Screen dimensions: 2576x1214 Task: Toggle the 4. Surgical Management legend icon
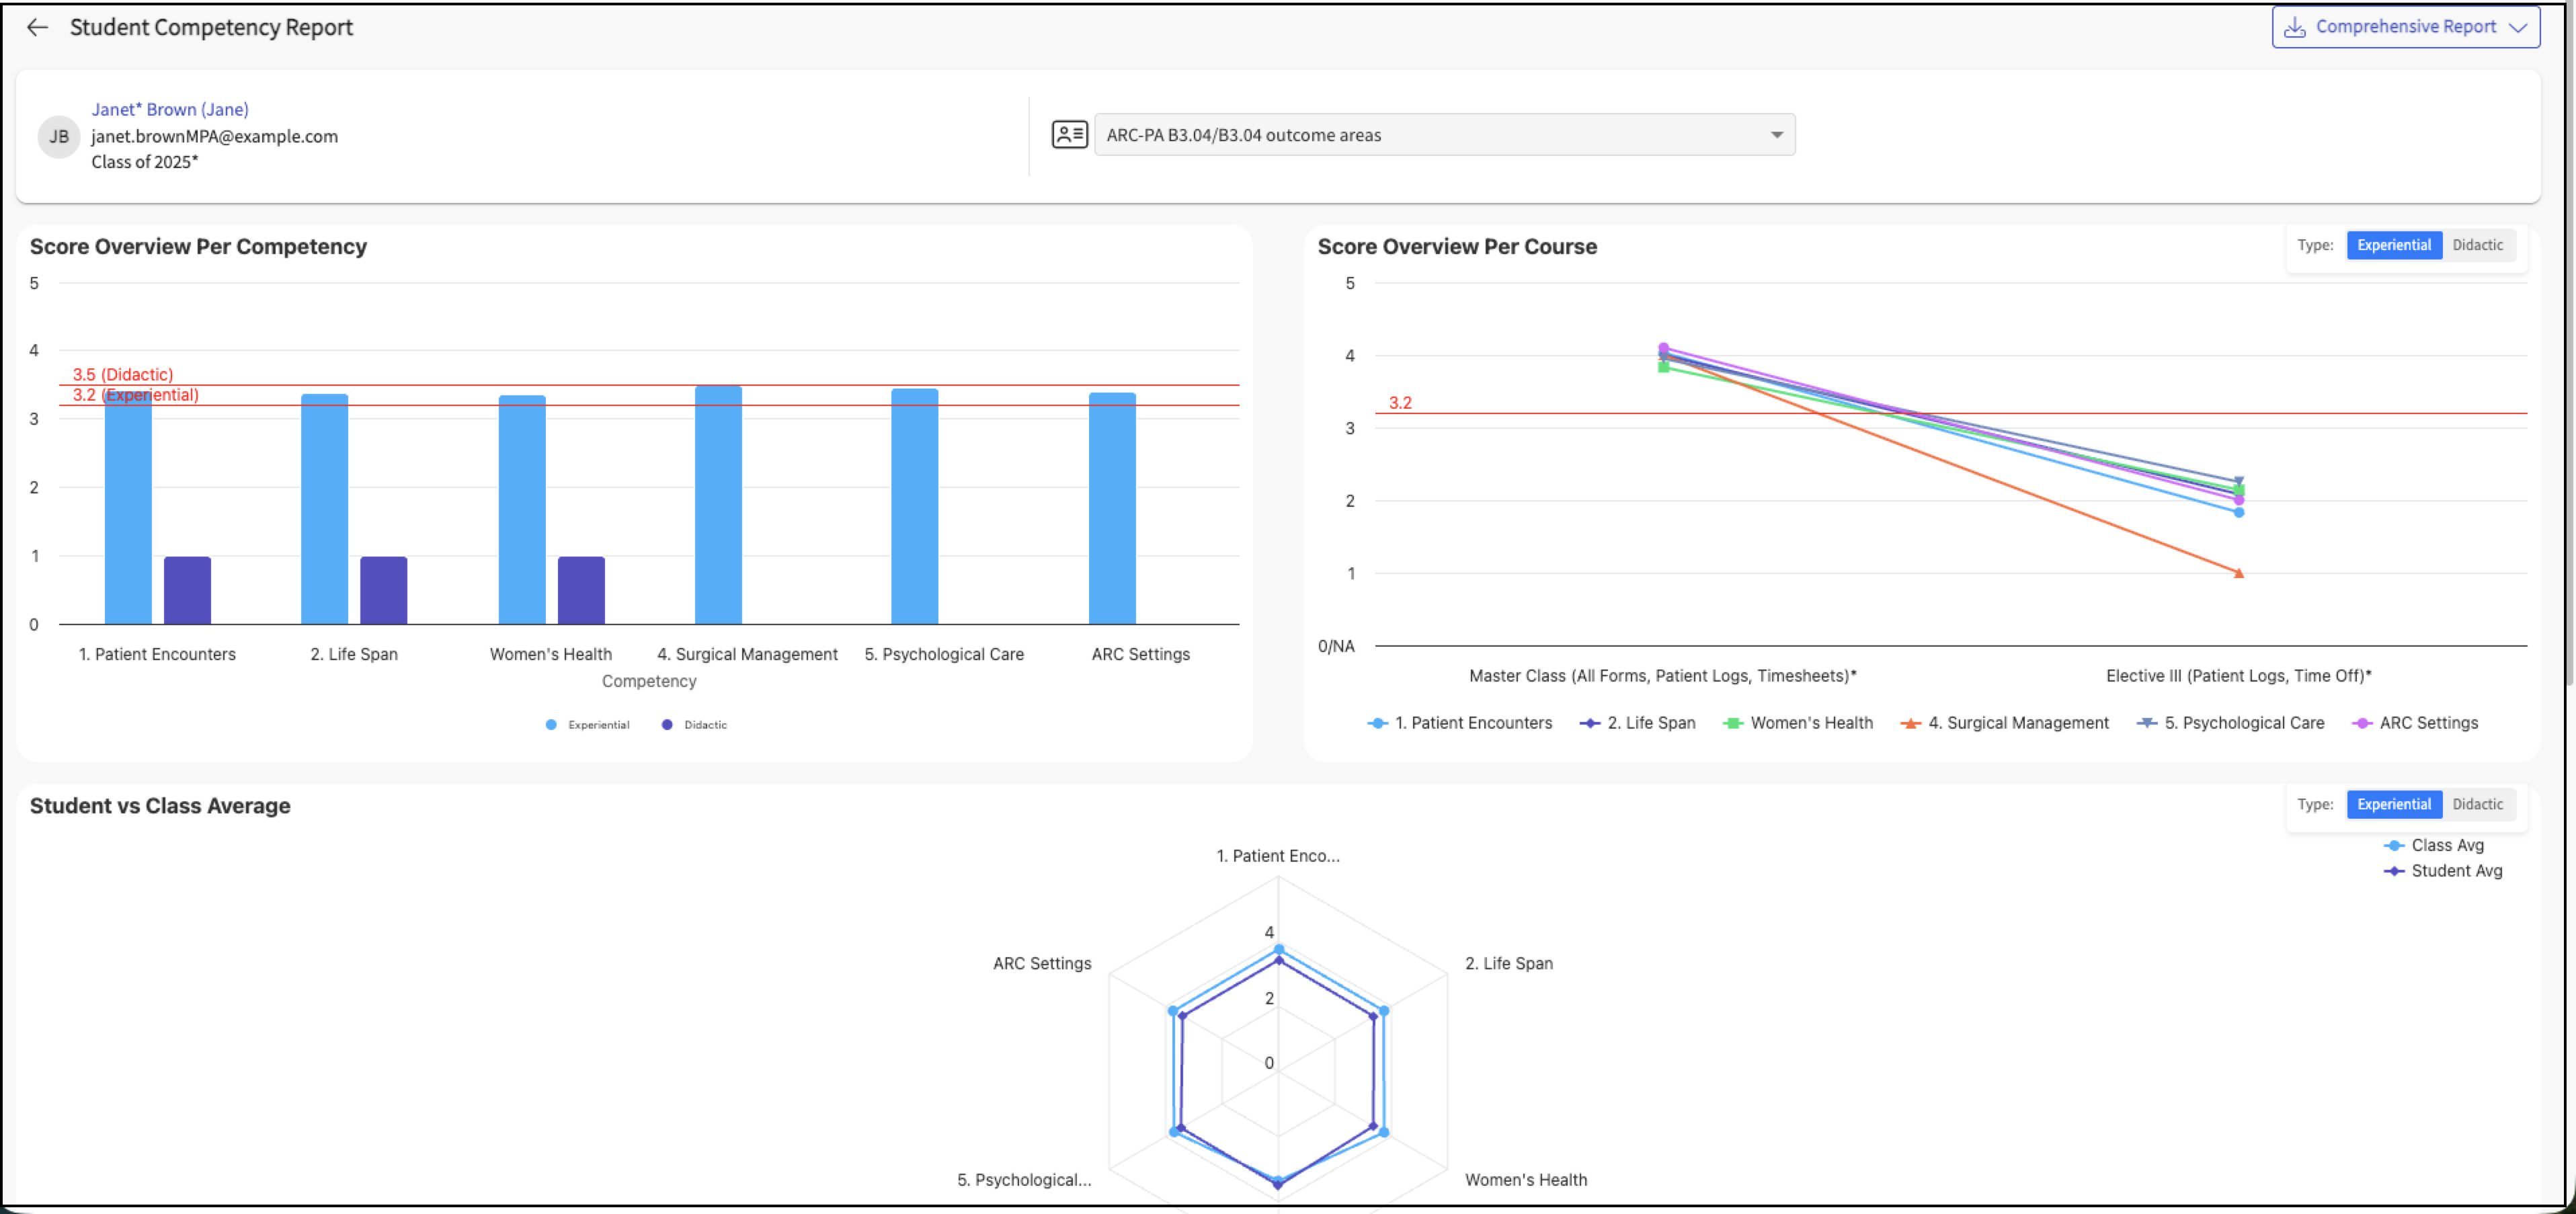click(x=1910, y=723)
